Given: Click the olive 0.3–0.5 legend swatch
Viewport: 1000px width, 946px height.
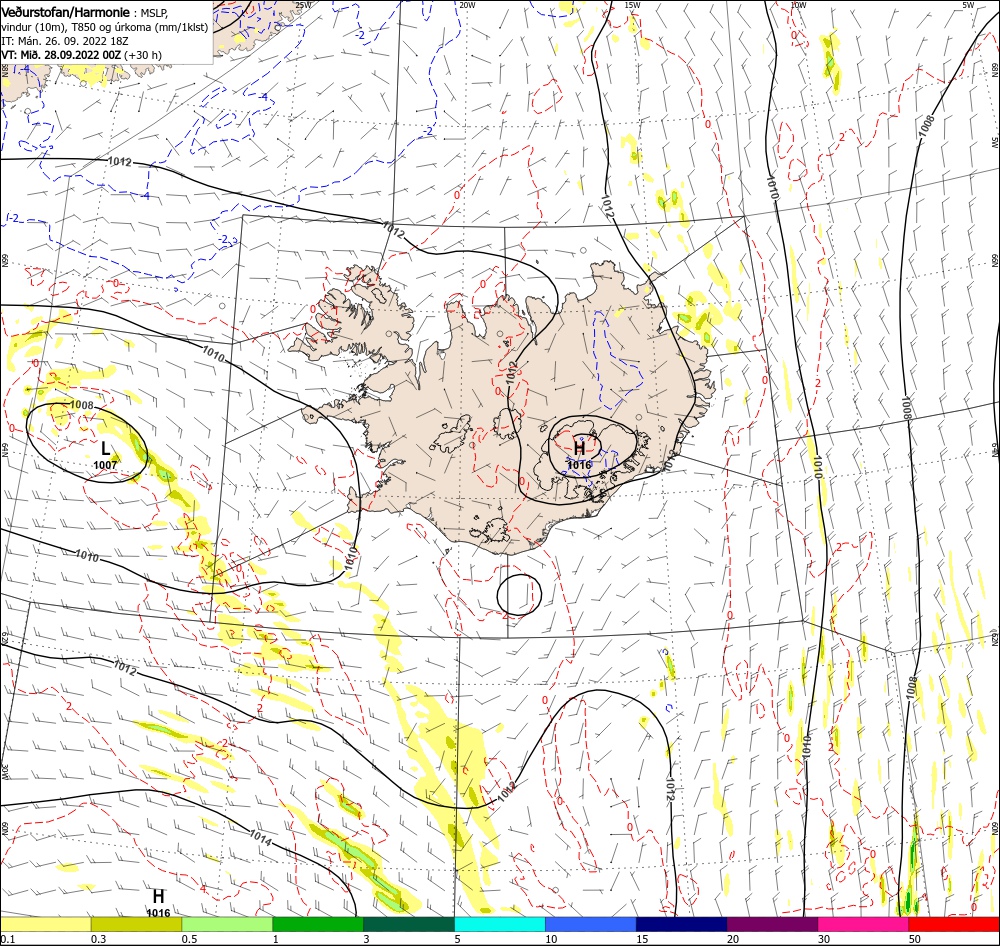Looking at the screenshot, I should [136, 924].
